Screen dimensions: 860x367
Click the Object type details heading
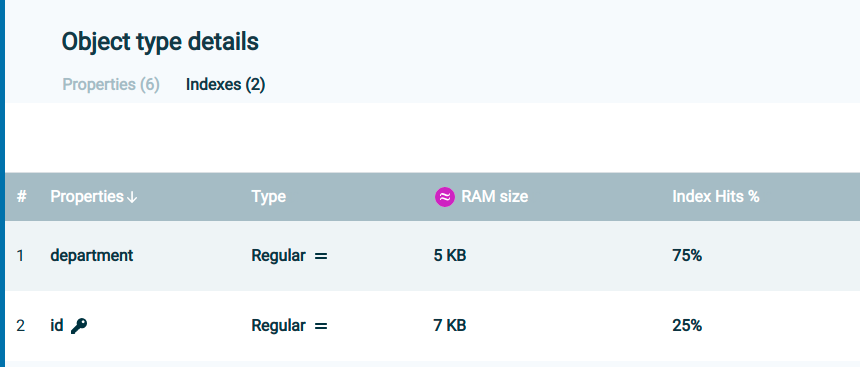(160, 41)
